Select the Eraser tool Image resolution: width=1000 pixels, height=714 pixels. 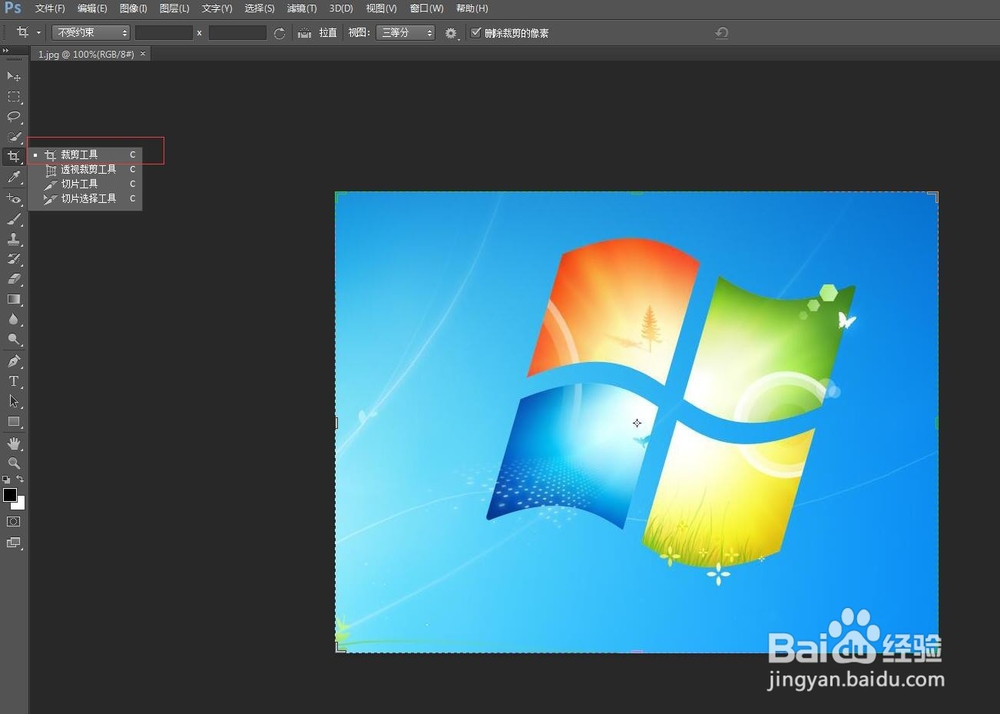[13, 279]
